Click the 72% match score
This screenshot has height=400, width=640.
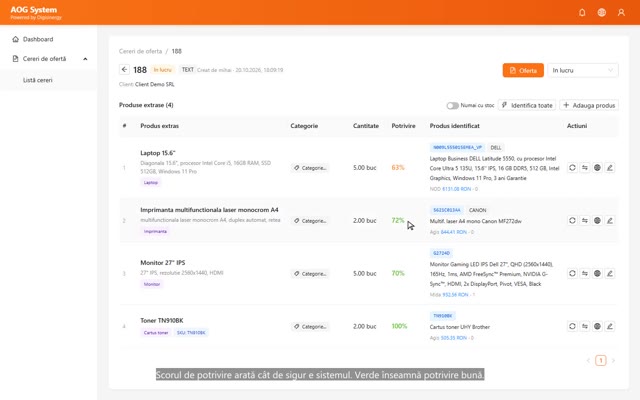pos(398,220)
